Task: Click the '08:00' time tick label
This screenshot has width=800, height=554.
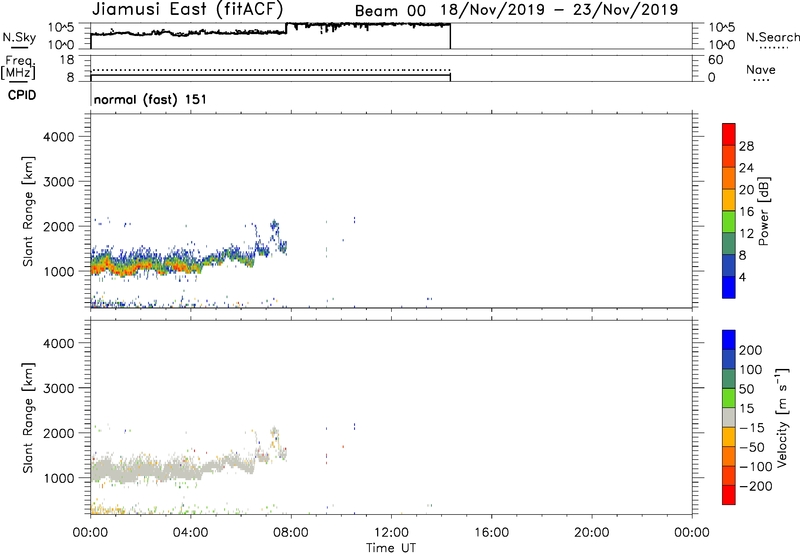Action: (291, 533)
